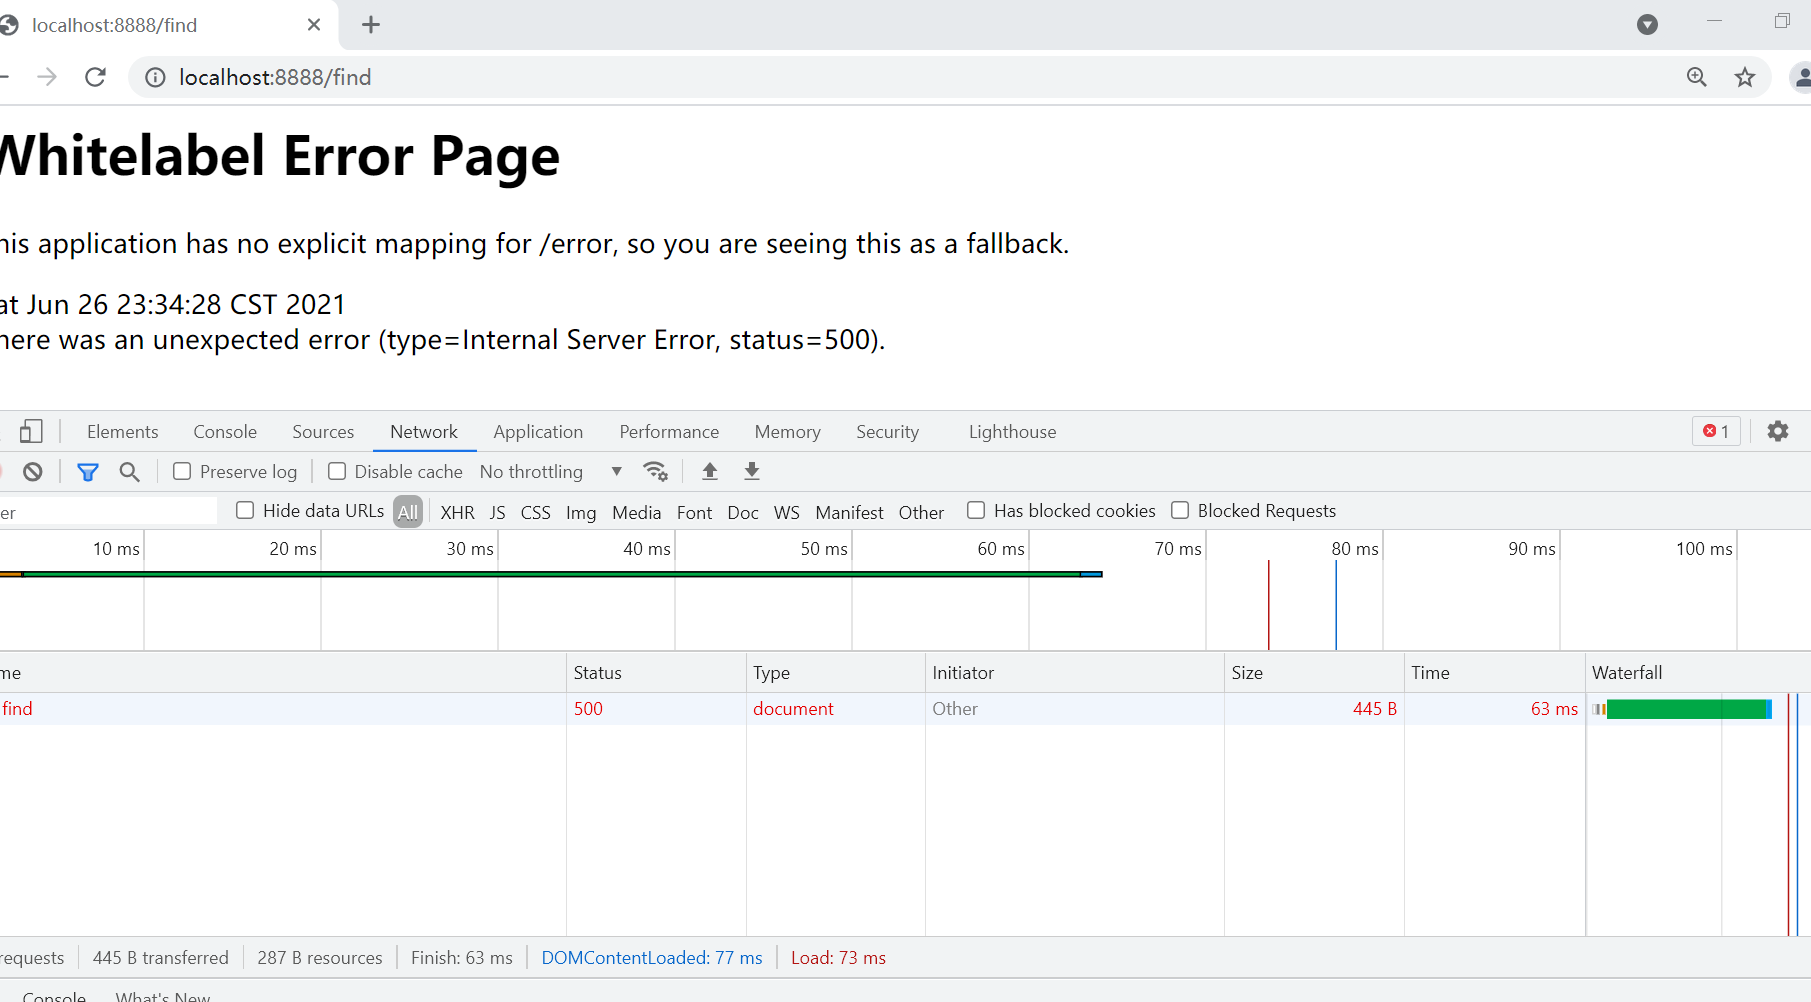Open the browser tab search dropdown
Viewport: 1811px width, 1002px height.
click(1647, 25)
